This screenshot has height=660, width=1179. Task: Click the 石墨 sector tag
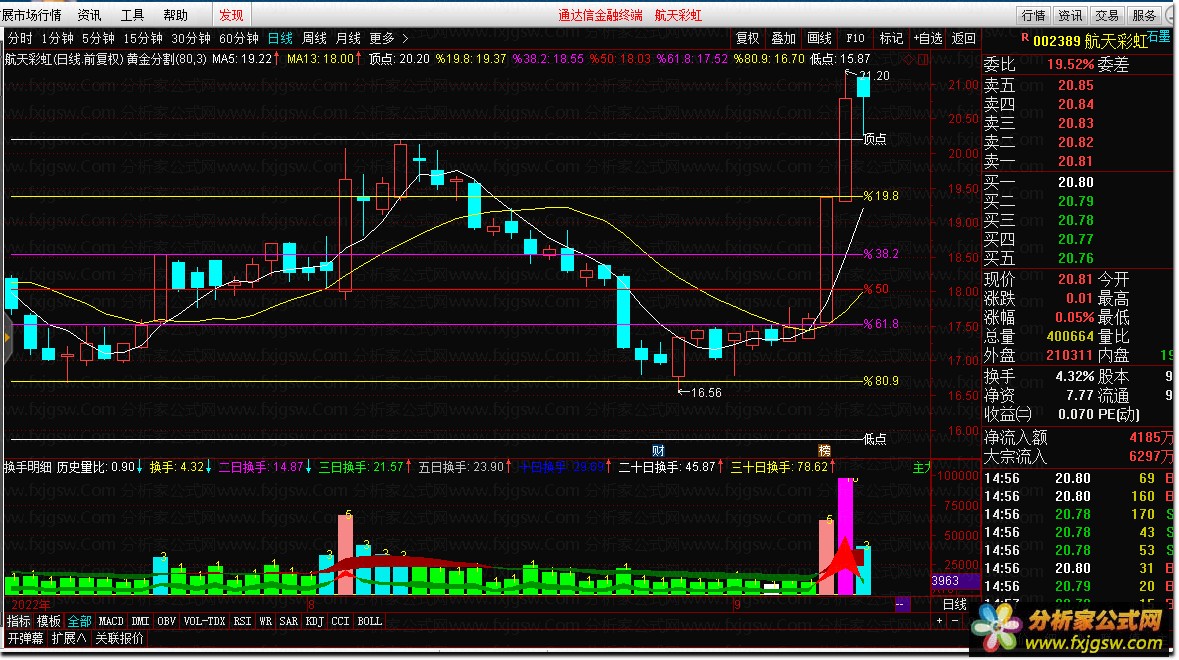[1159, 36]
